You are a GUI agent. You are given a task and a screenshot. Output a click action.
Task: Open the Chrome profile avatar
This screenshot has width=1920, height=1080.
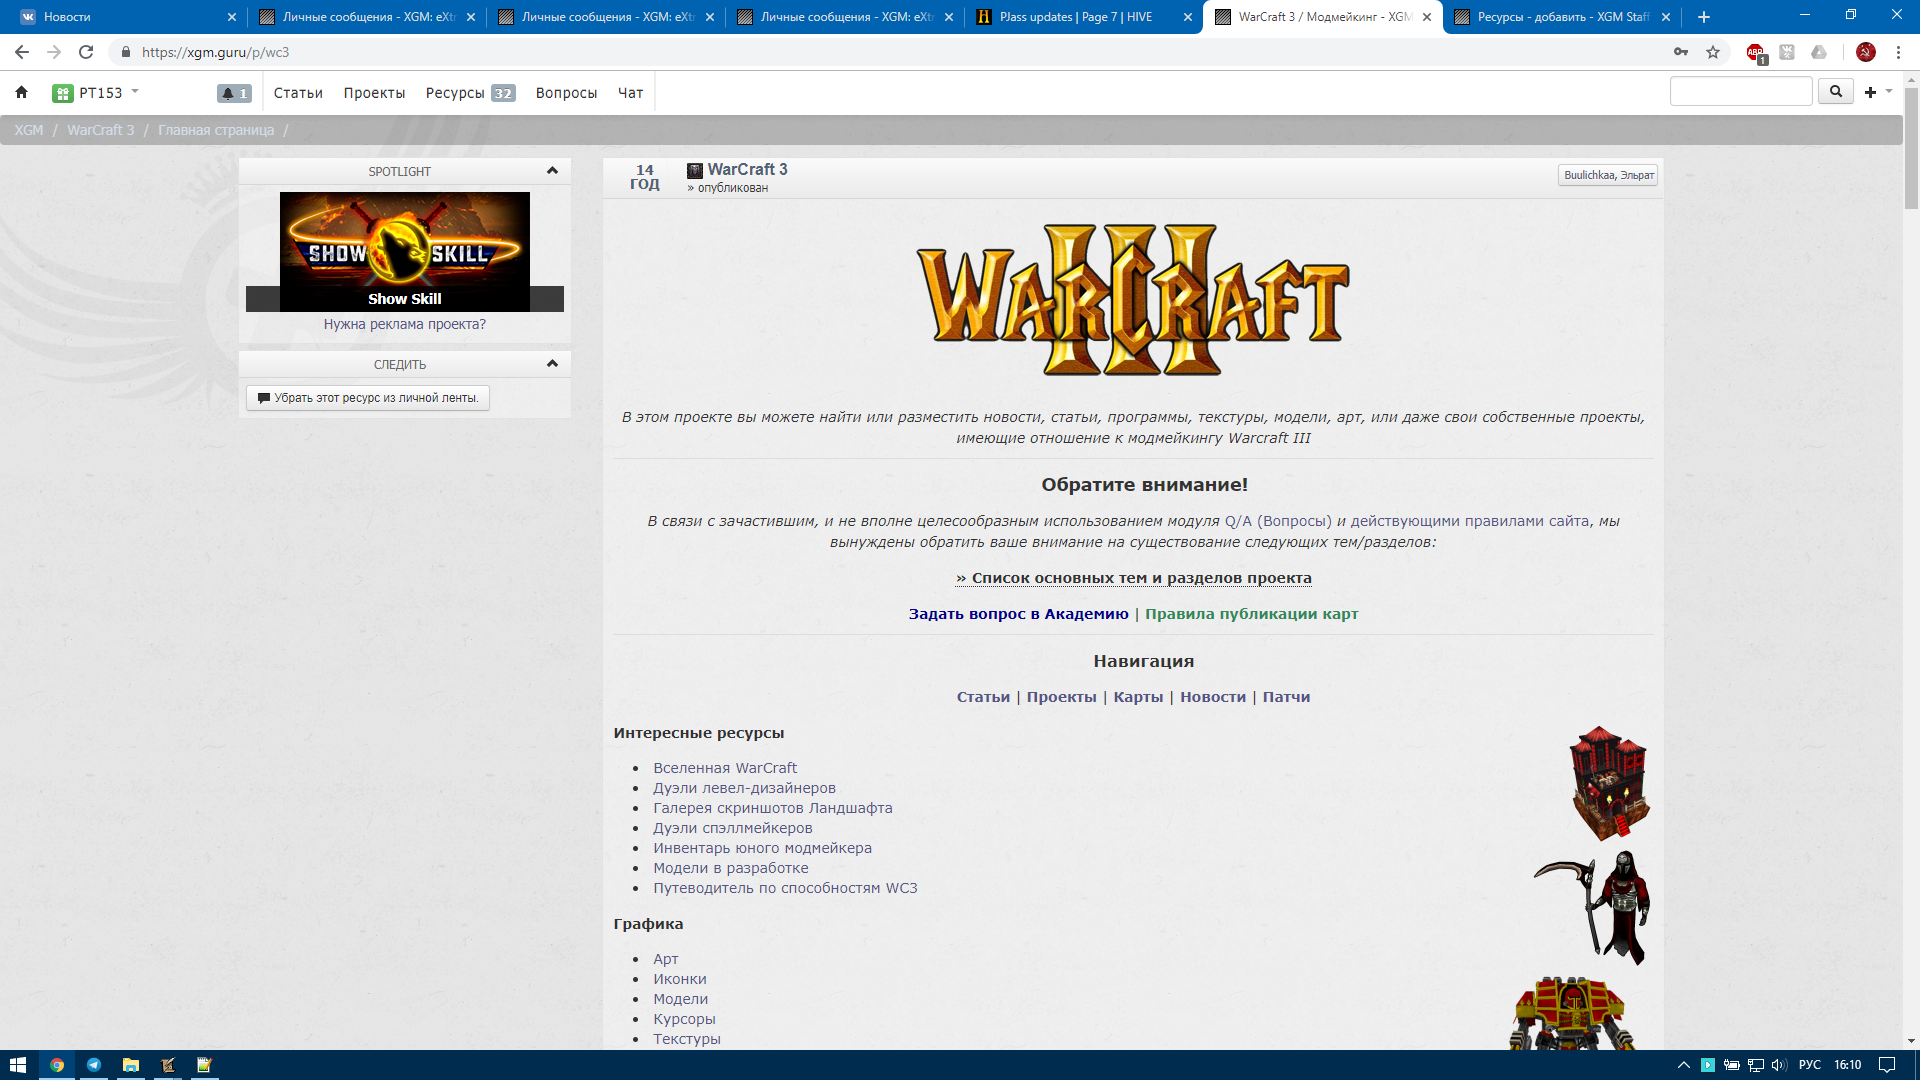pos(1865,53)
